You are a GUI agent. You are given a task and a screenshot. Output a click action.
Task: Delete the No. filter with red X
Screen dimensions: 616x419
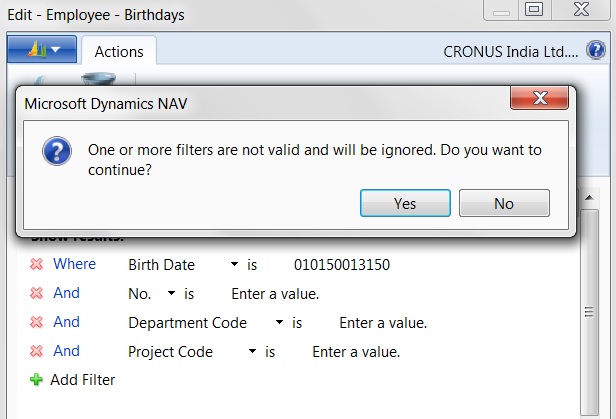tap(36, 293)
